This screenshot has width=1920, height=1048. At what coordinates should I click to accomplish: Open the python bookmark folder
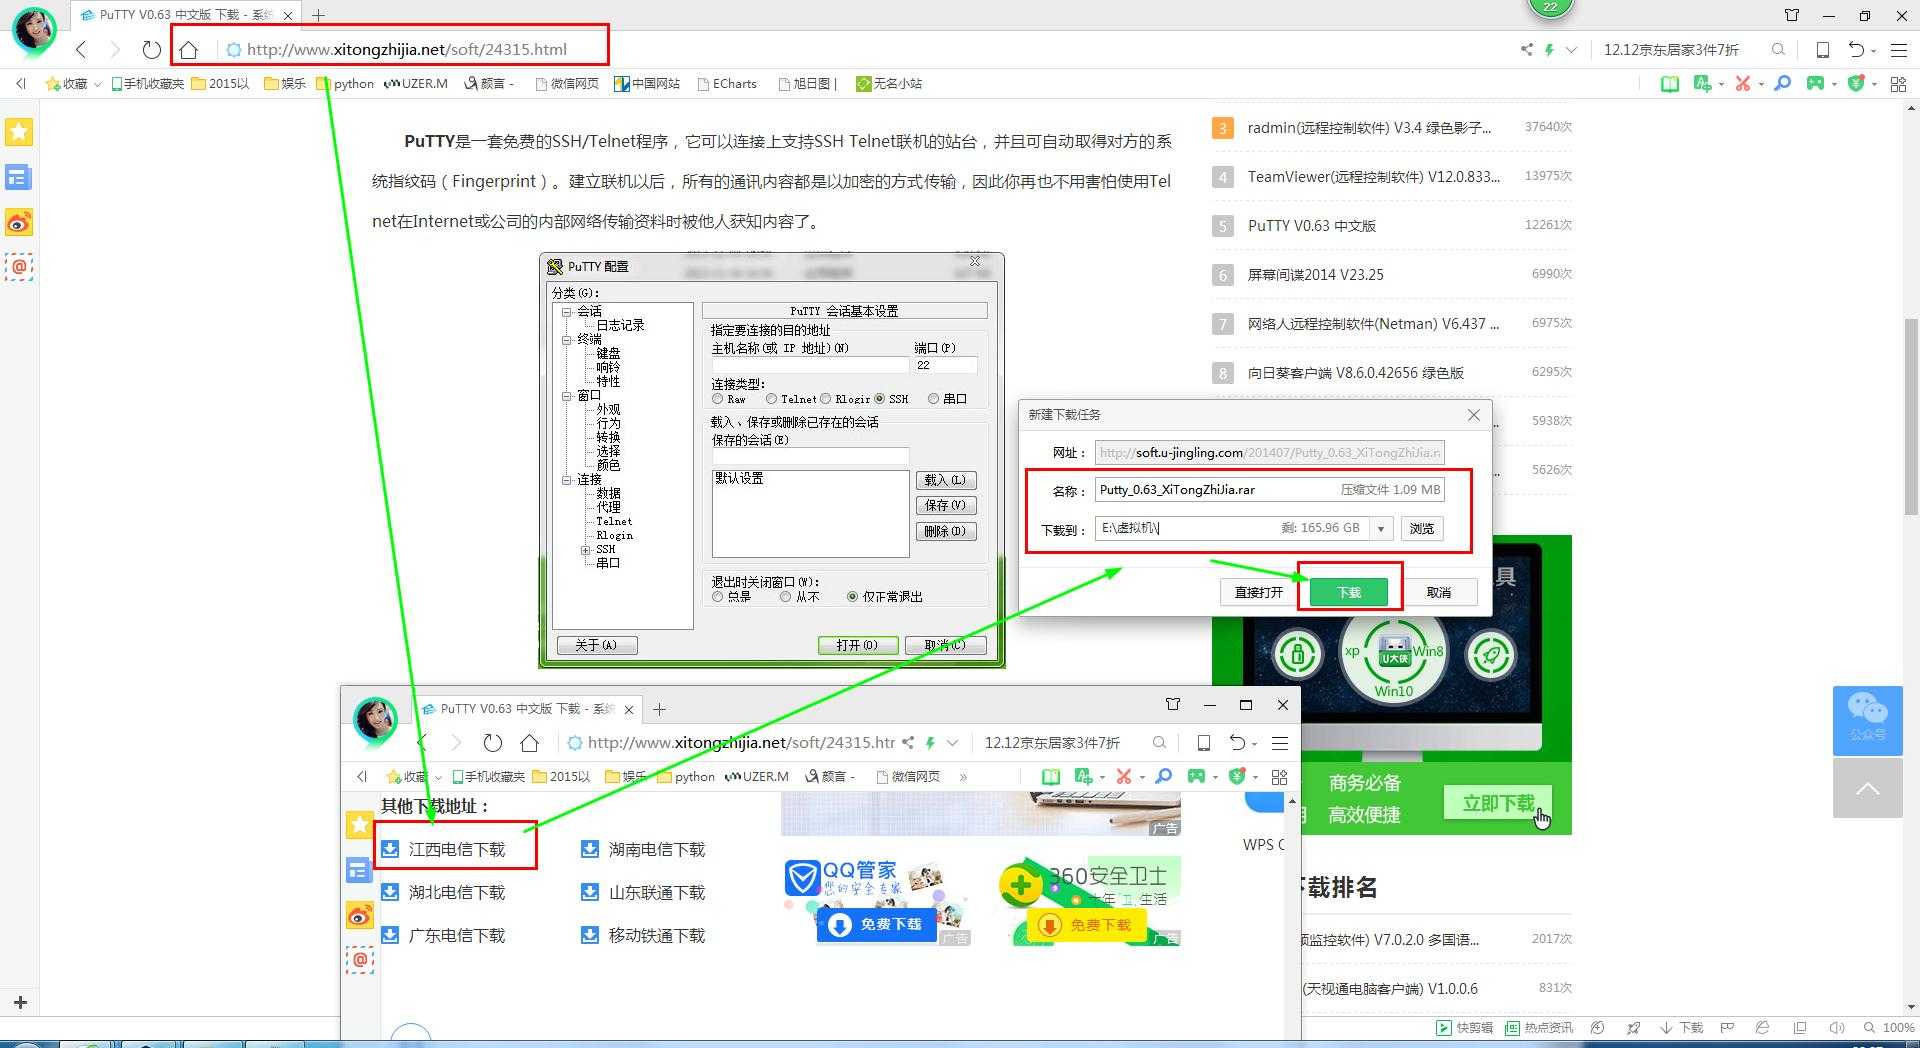pos(345,84)
